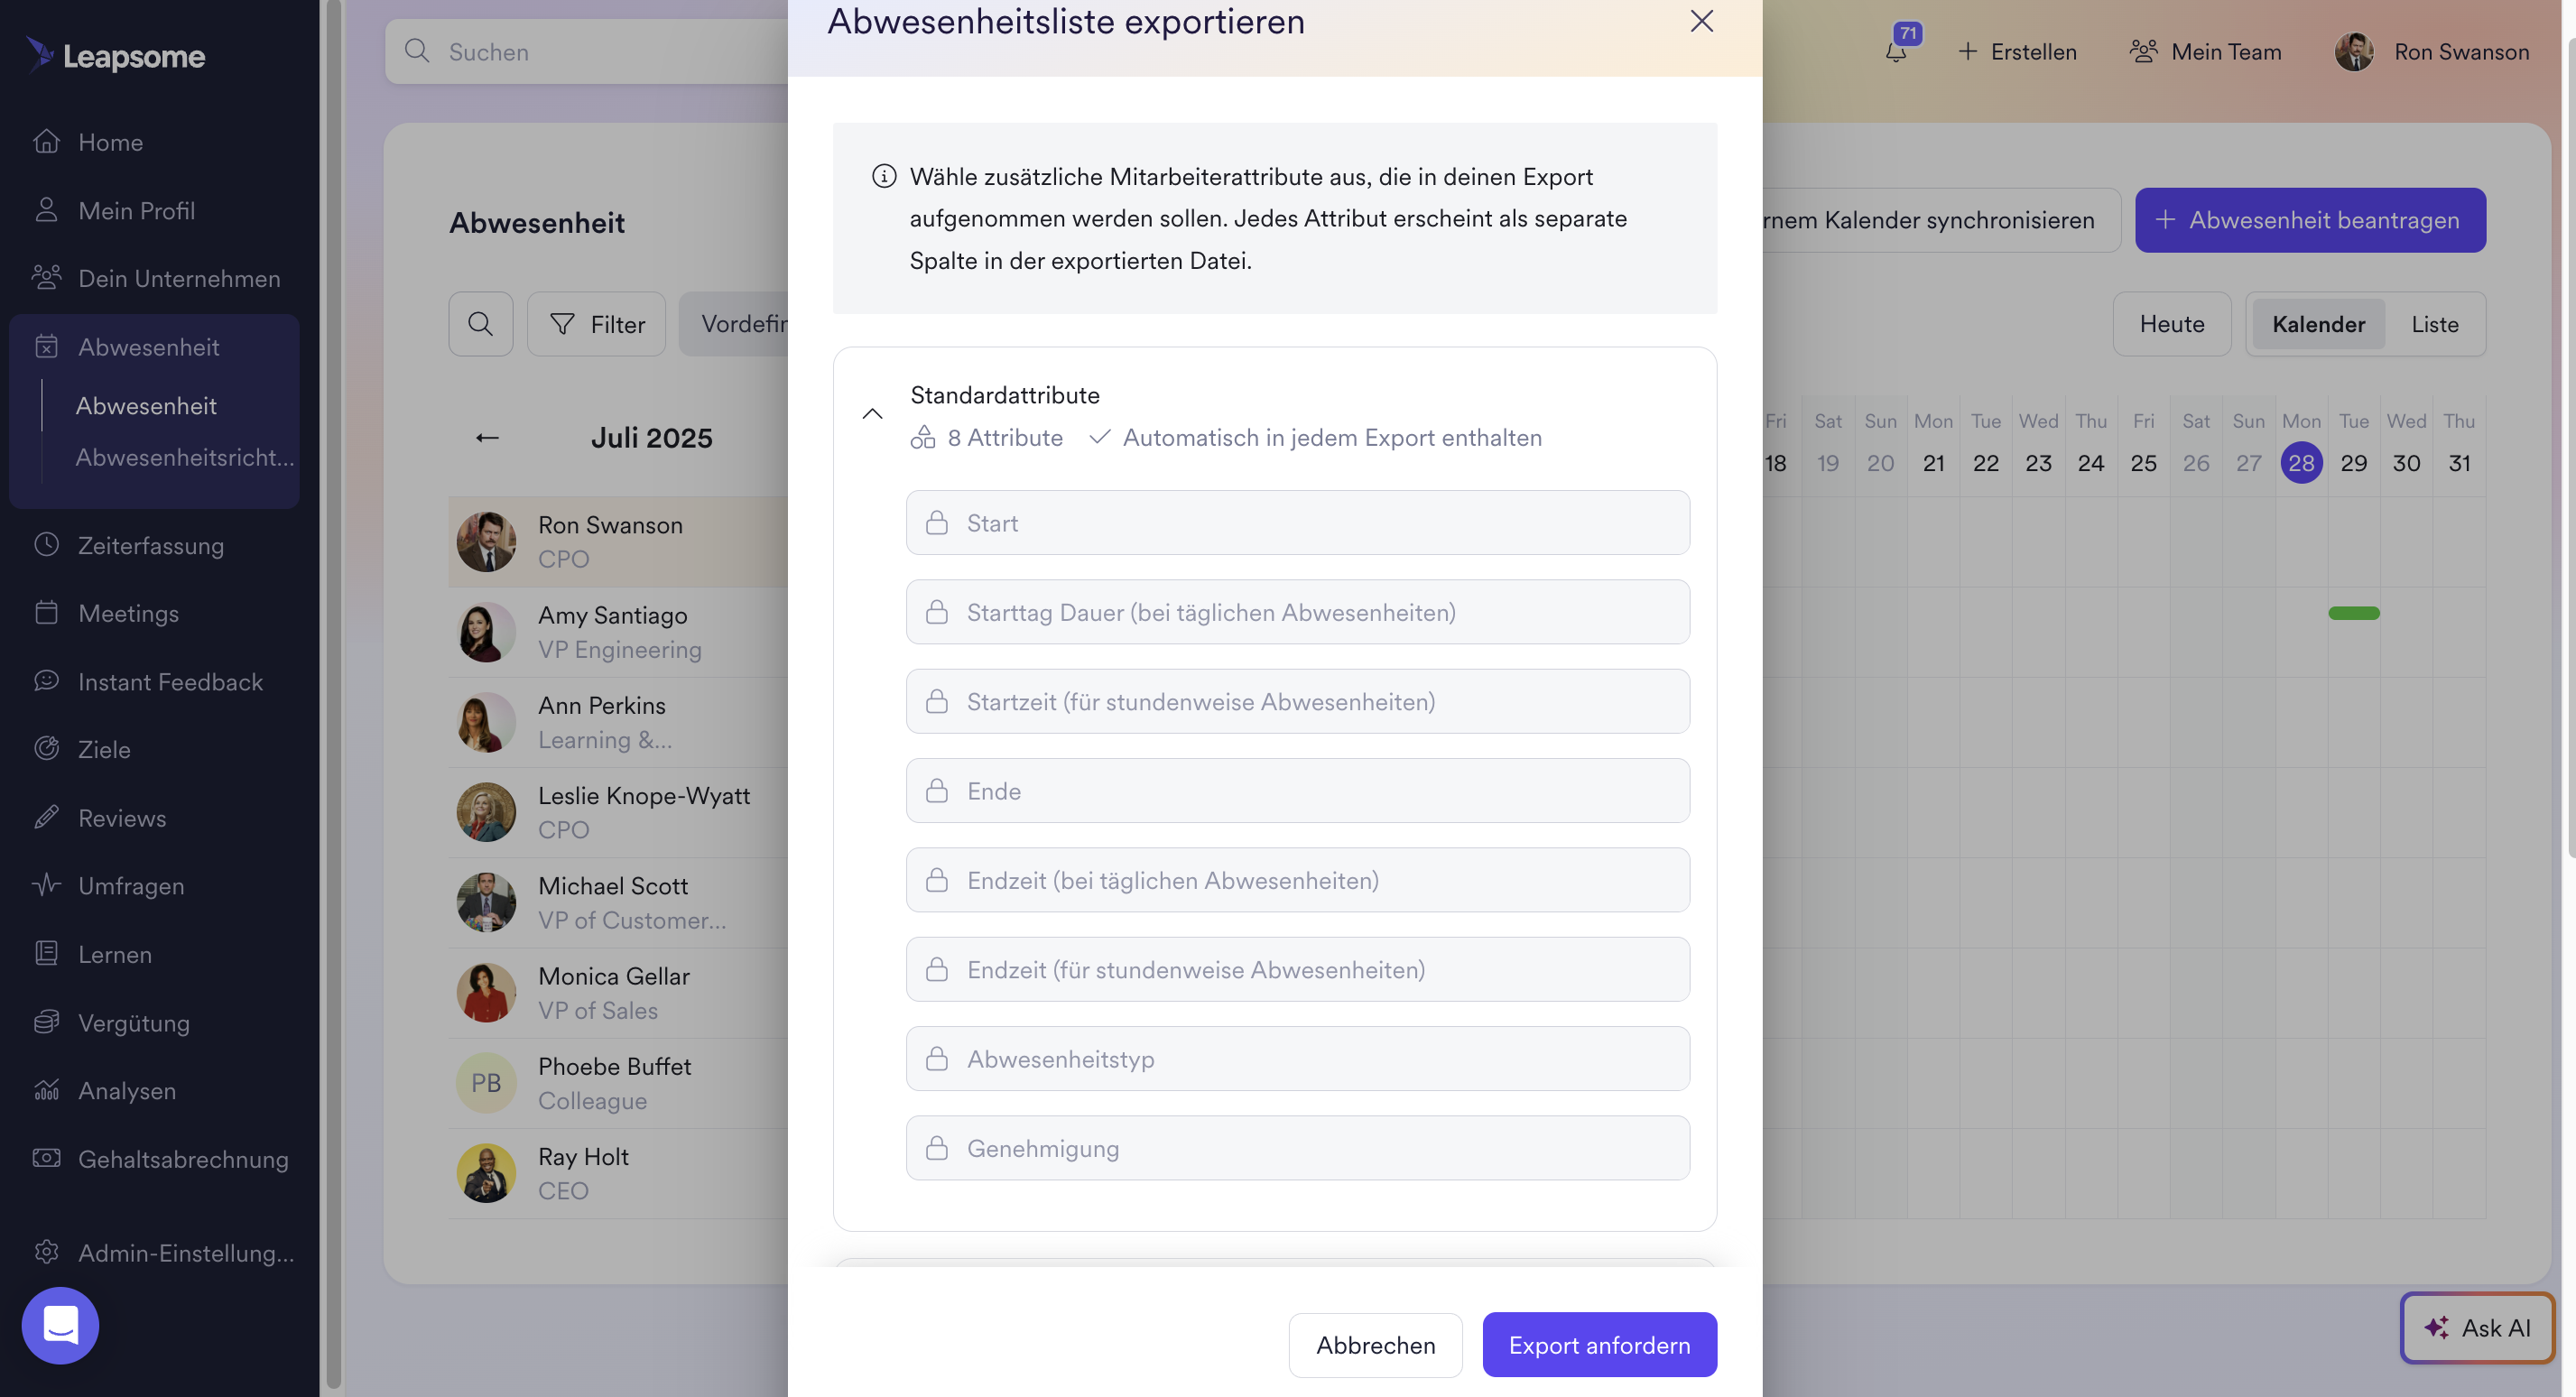2576x1397 pixels.
Task: Click the green absence bar in calendar
Action: [x=2353, y=613]
